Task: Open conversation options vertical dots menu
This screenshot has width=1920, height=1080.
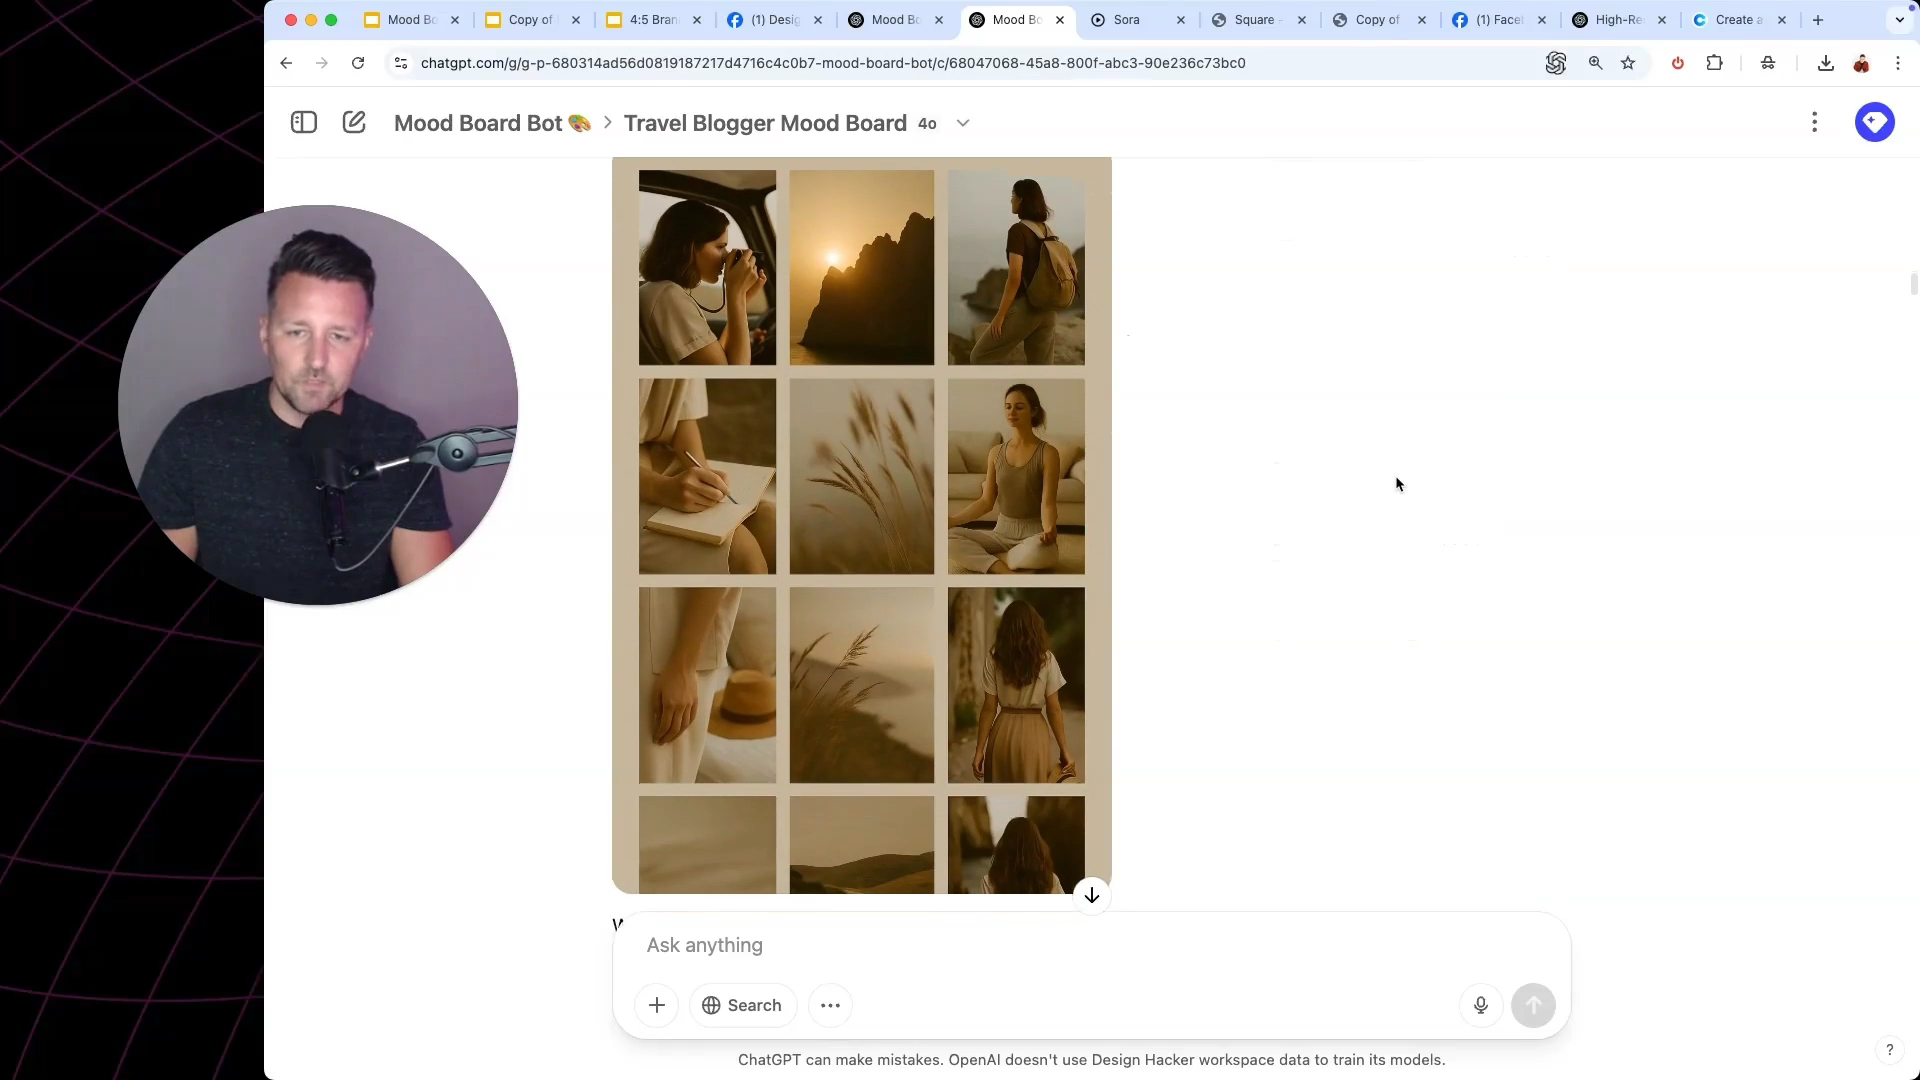Action: [1814, 123]
